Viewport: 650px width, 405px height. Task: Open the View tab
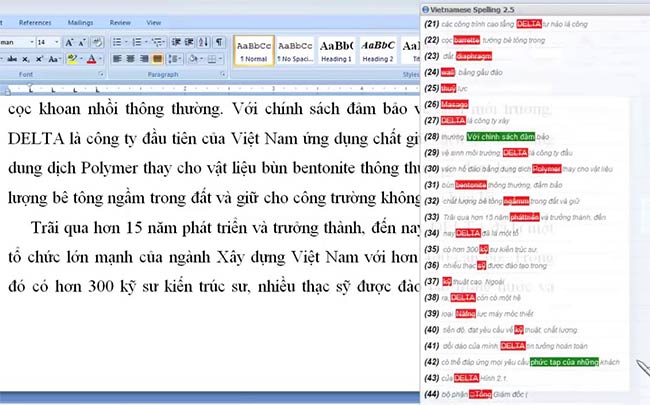coord(153,23)
